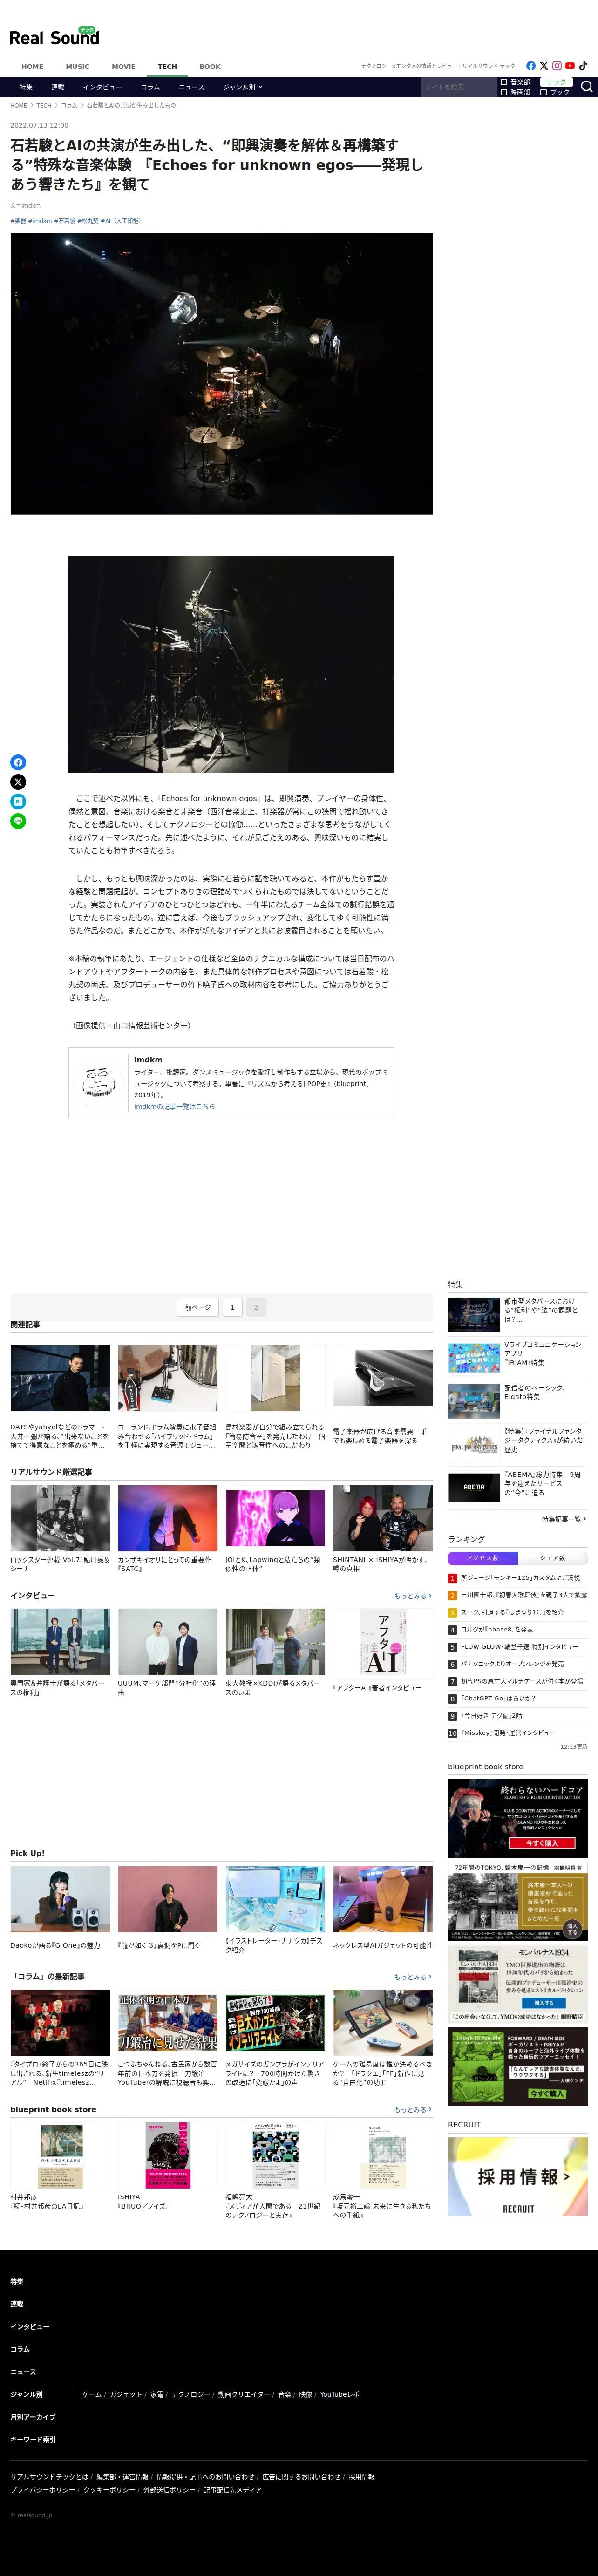
Task: Open the MUSIC top tab
Action: [78, 67]
